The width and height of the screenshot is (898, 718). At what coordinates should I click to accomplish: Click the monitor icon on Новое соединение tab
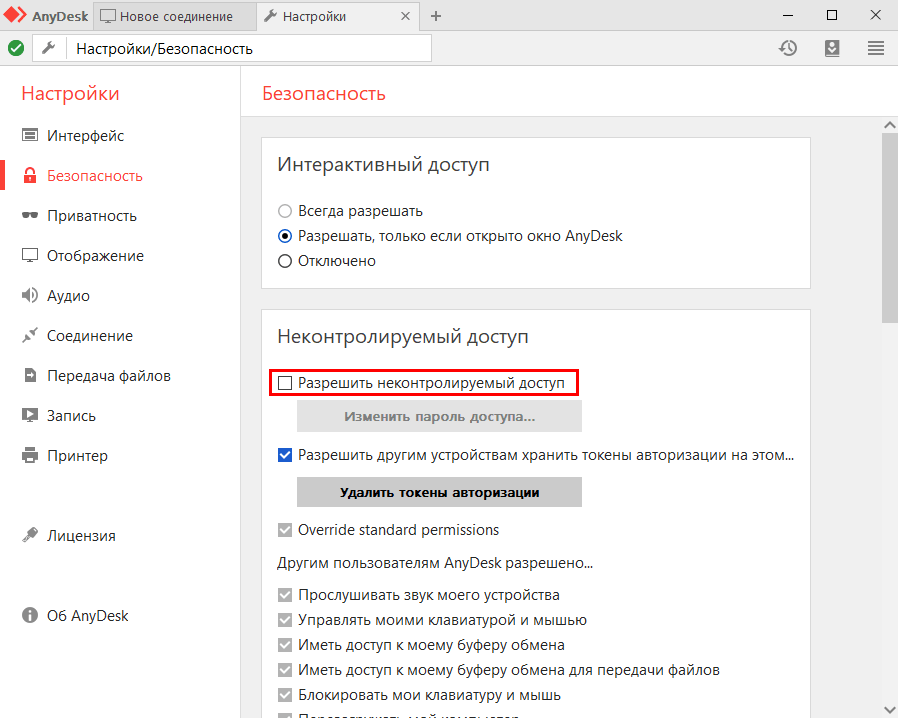pyautogui.click(x=108, y=16)
